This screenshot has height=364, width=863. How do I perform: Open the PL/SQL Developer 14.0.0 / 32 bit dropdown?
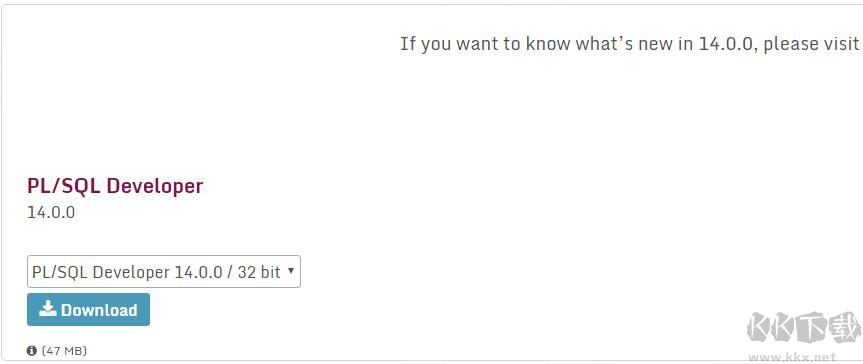pyautogui.click(x=163, y=271)
